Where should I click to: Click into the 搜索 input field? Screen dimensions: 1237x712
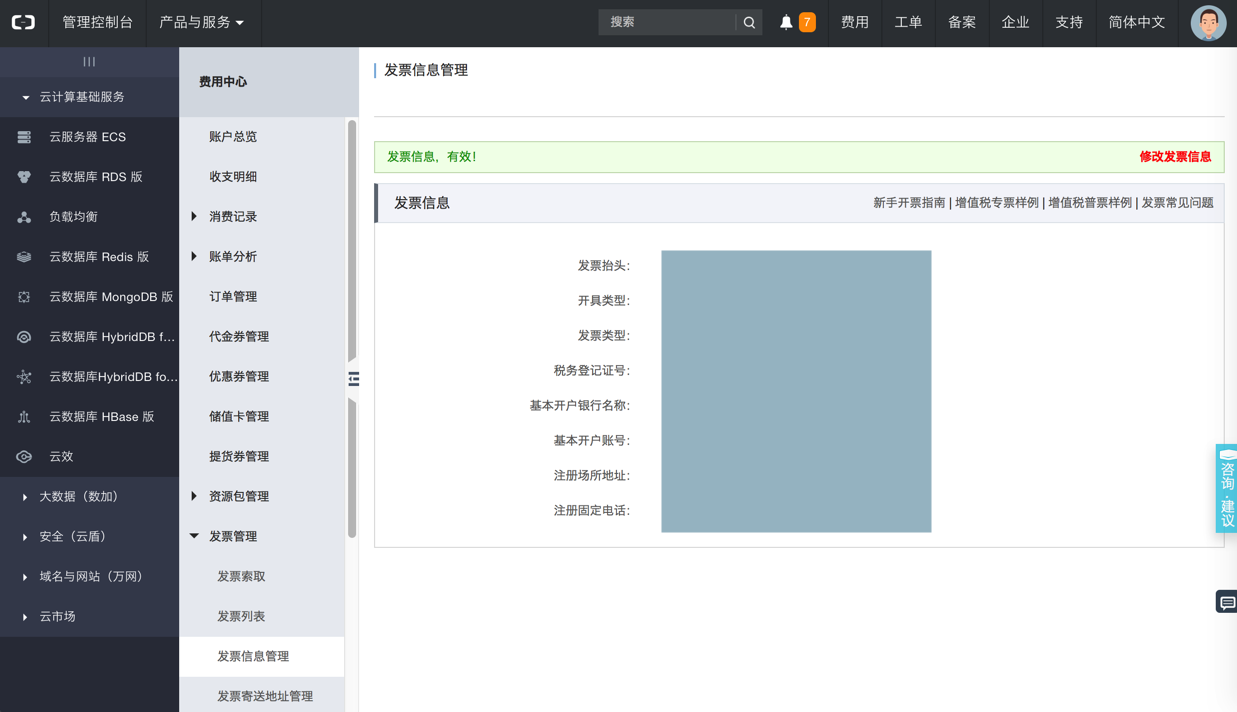[667, 22]
